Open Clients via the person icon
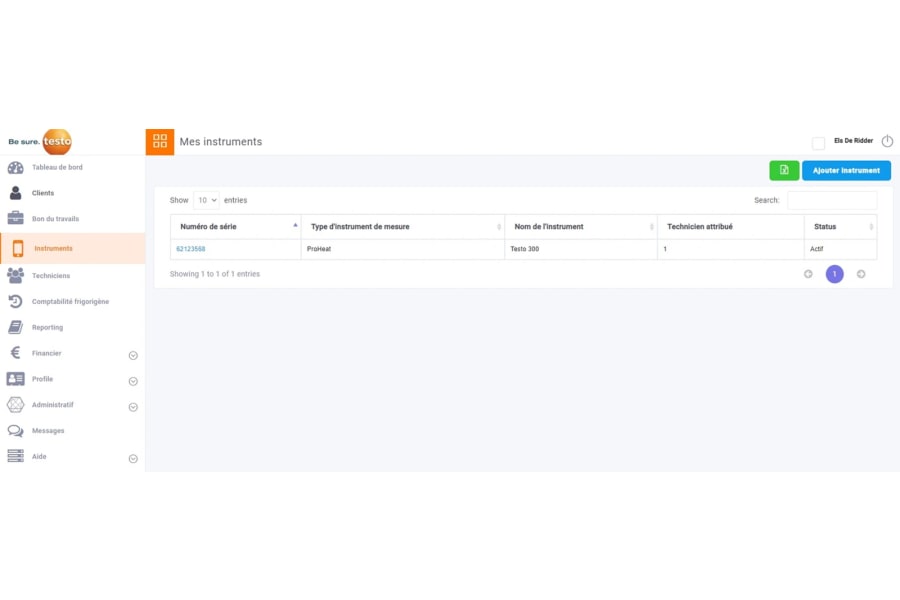This screenshot has height=600, width=900. 15,193
